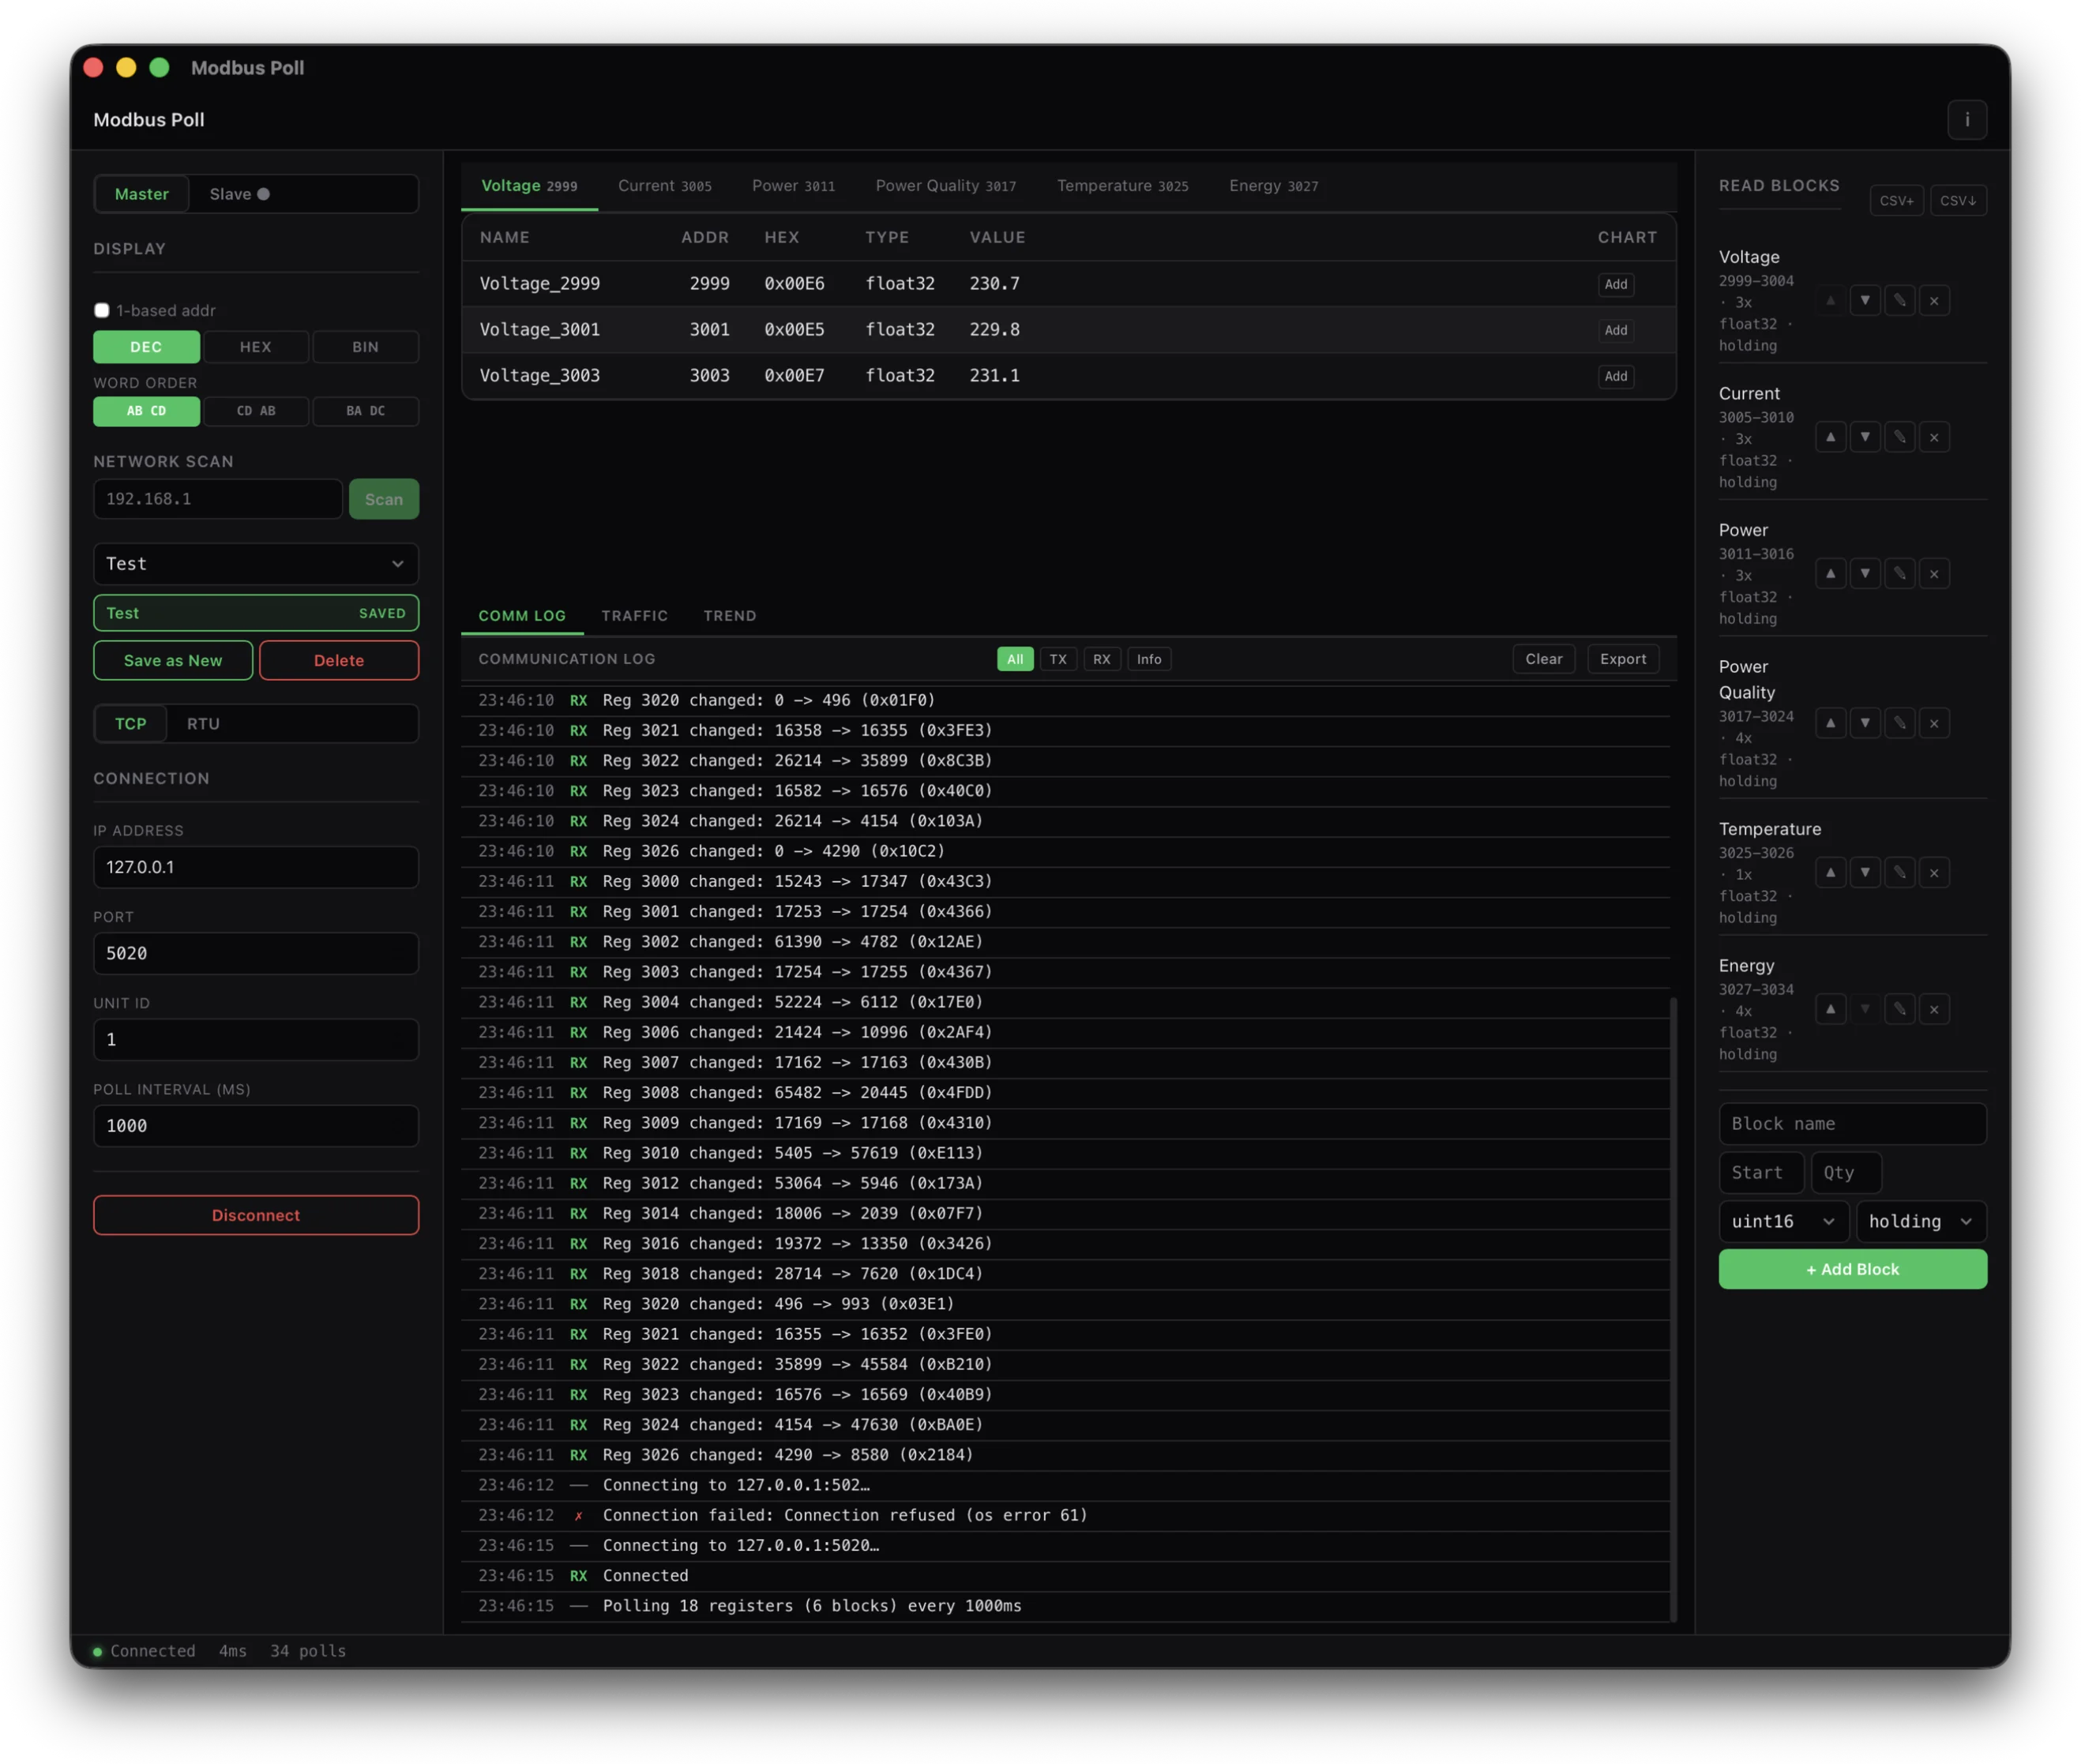Click the + Add Block button
Viewport: 2081px width, 1764px height.
(1852, 1269)
